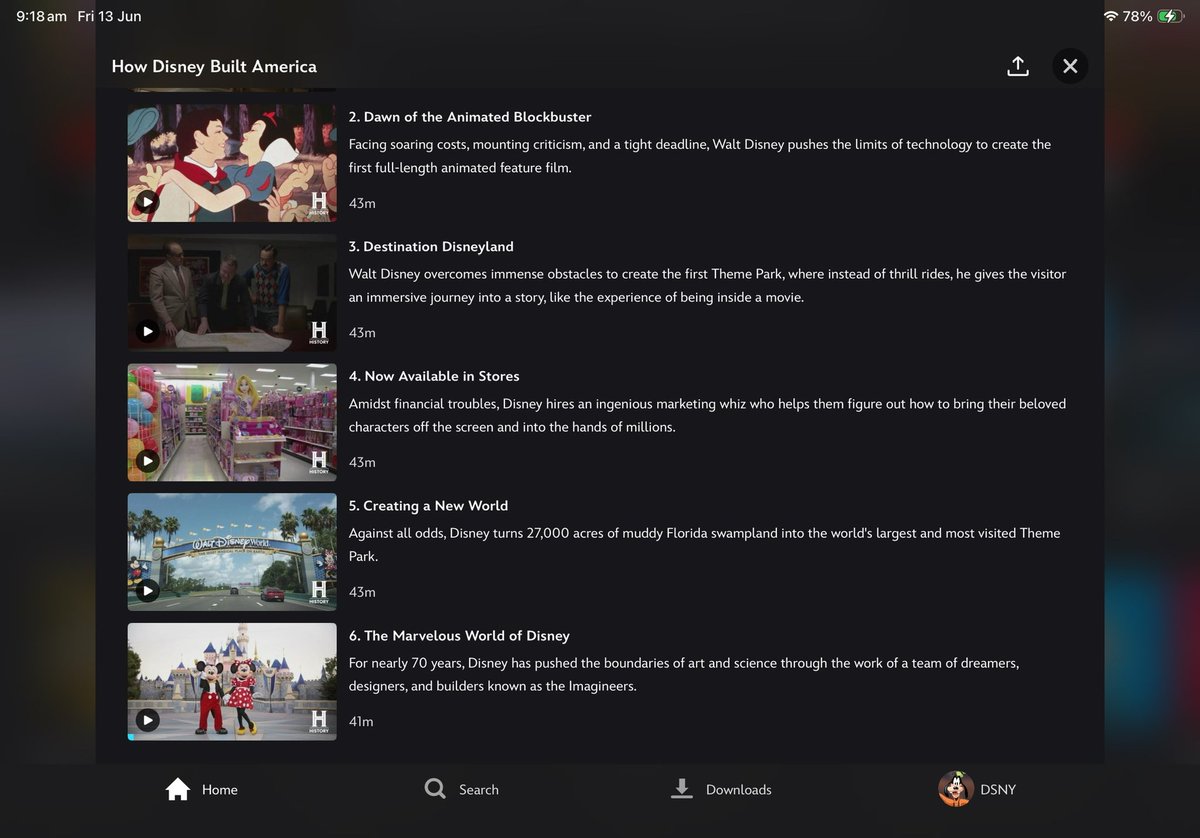
Task: Tap the Wi-Fi icon in the status bar
Action: coord(1111,16)
